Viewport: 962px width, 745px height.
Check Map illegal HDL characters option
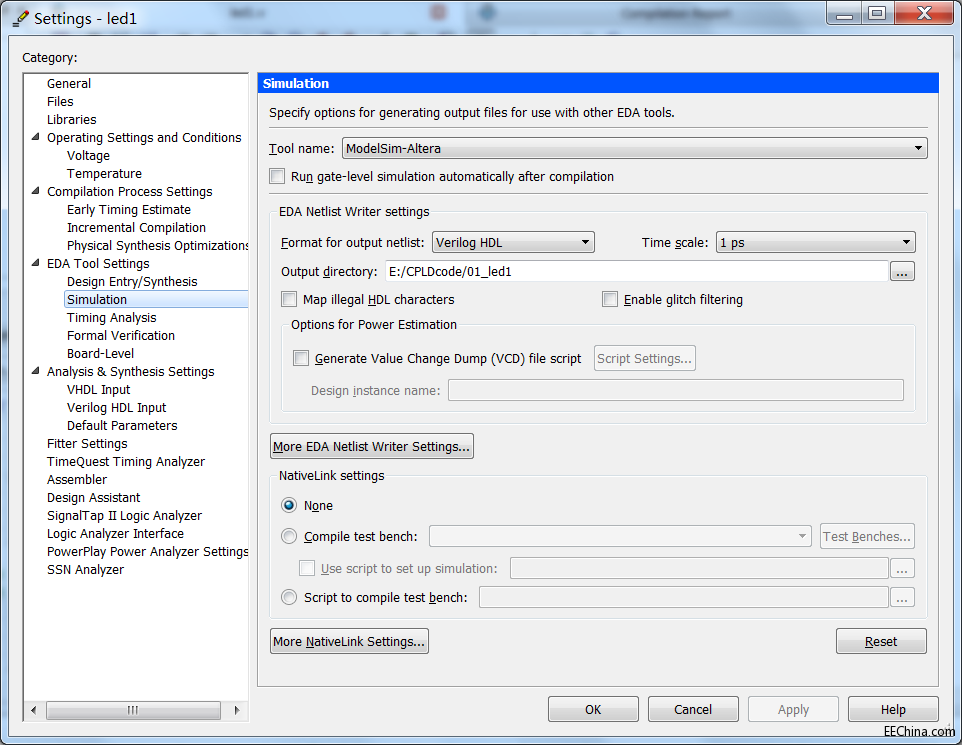289,299
